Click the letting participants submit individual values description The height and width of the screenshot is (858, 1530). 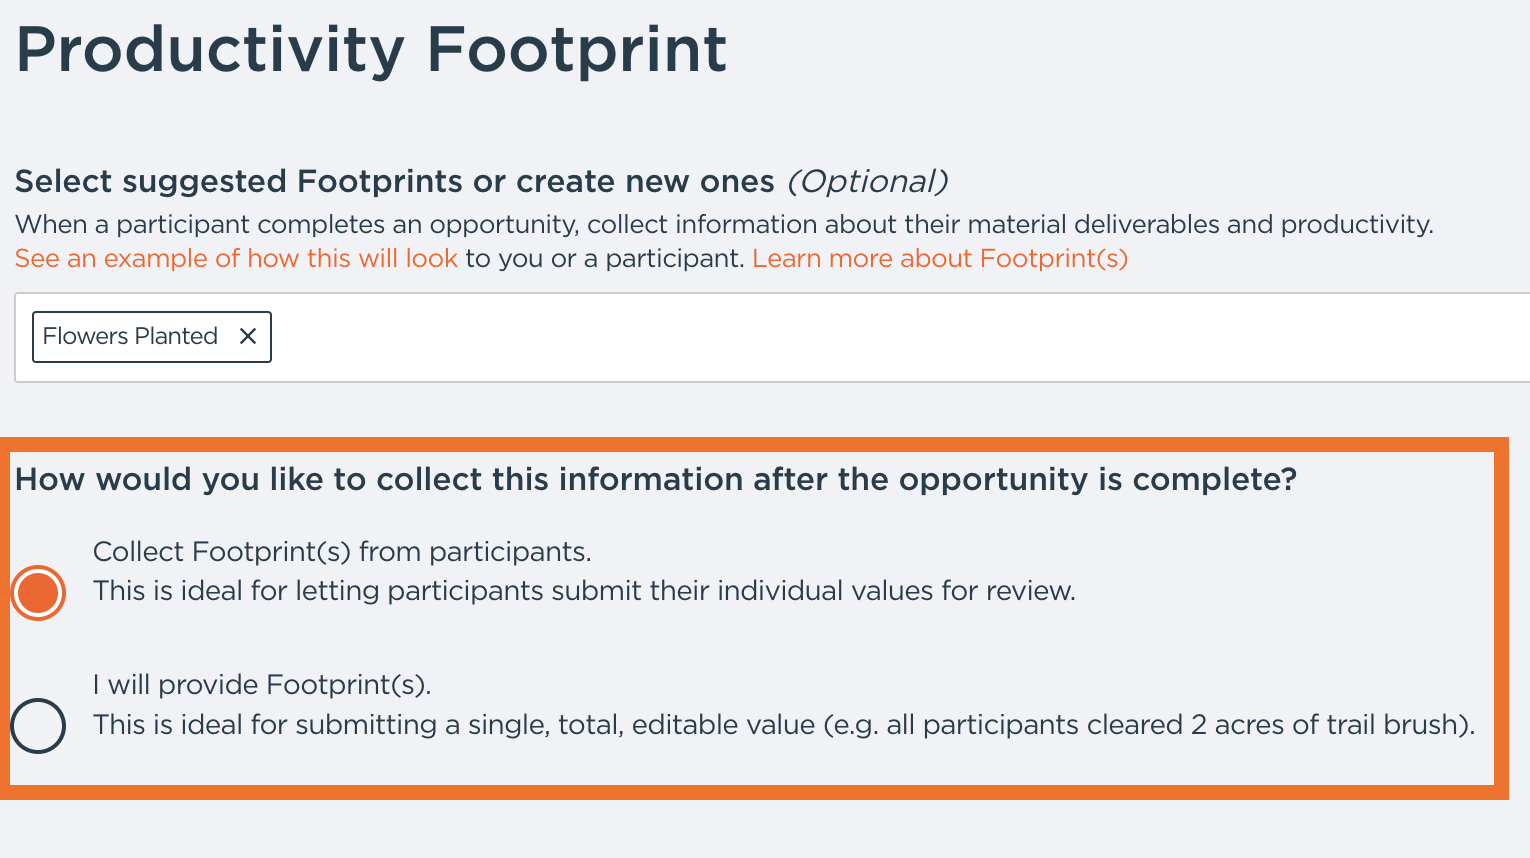tap(584, 591)
